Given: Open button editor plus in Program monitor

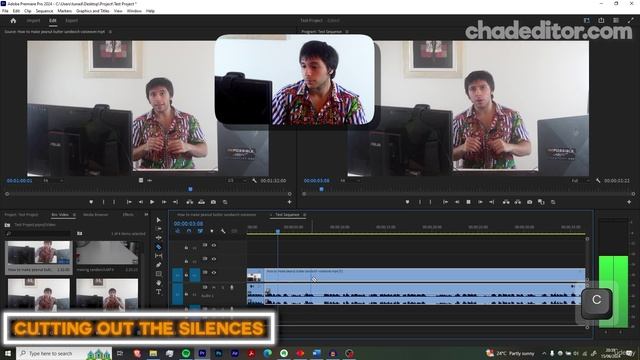Looking at the screenshot, I should (629, 202).
